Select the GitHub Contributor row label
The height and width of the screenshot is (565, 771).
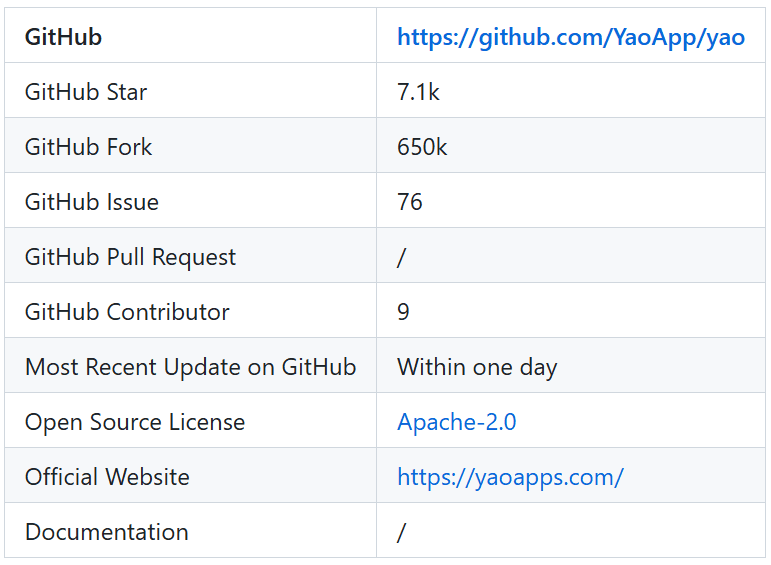[x=127, y=312]
